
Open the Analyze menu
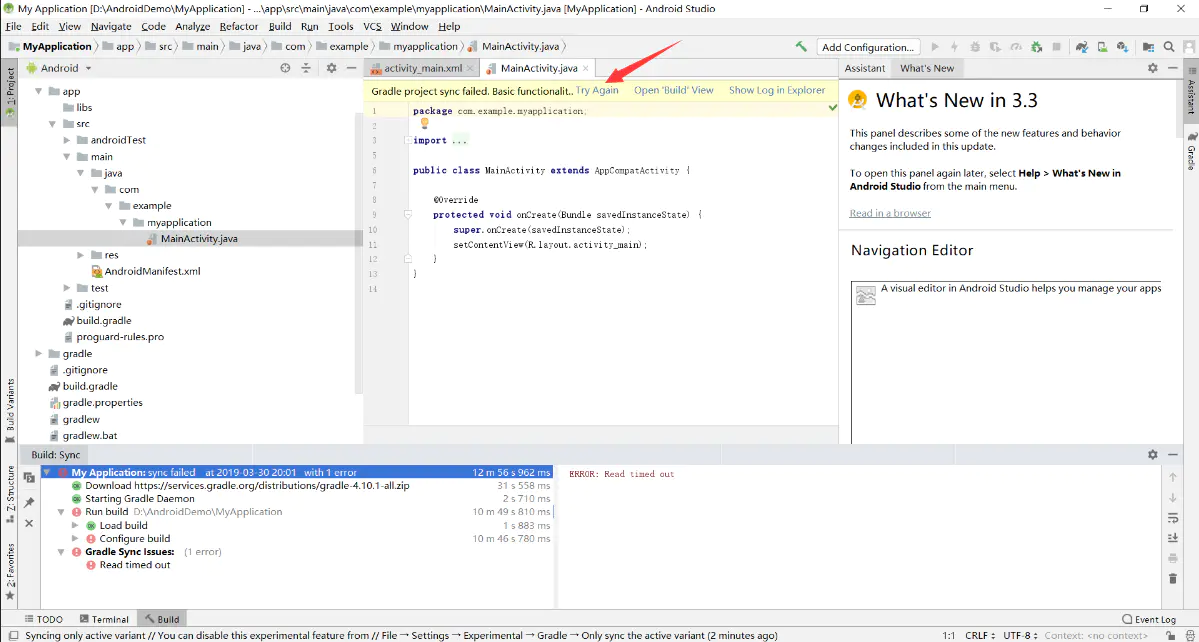click(192, 26)
